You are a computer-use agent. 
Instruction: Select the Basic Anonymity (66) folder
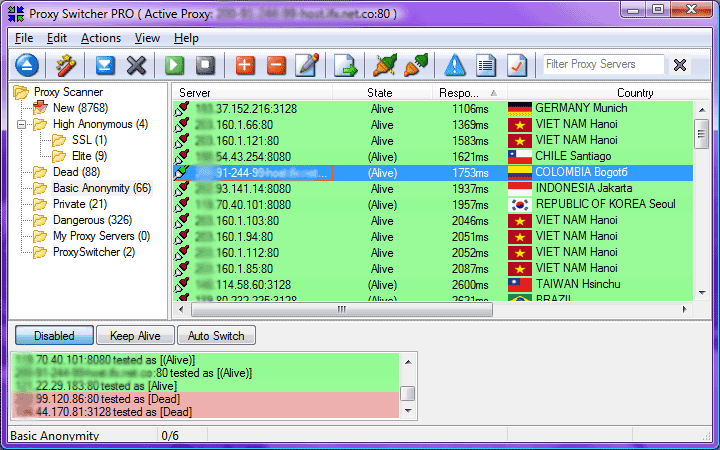[101, 188]
